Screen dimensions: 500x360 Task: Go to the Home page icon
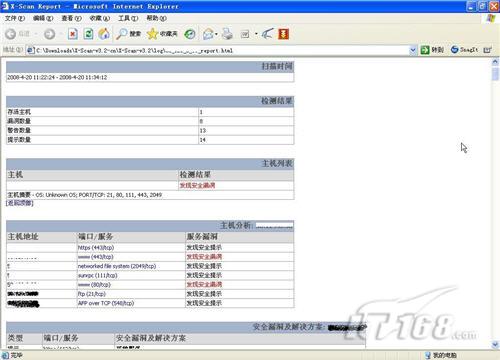pyautogui.click(x=104, y=34)
